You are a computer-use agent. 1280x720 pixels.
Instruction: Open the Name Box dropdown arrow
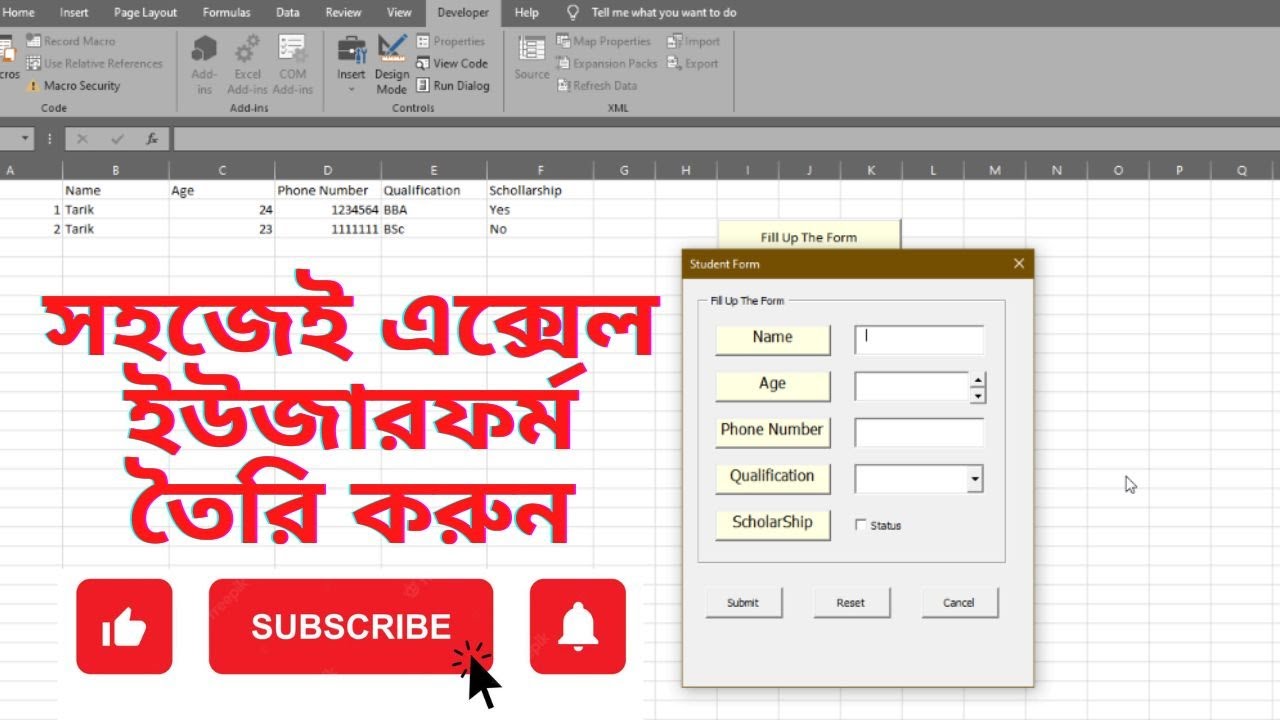24,139
